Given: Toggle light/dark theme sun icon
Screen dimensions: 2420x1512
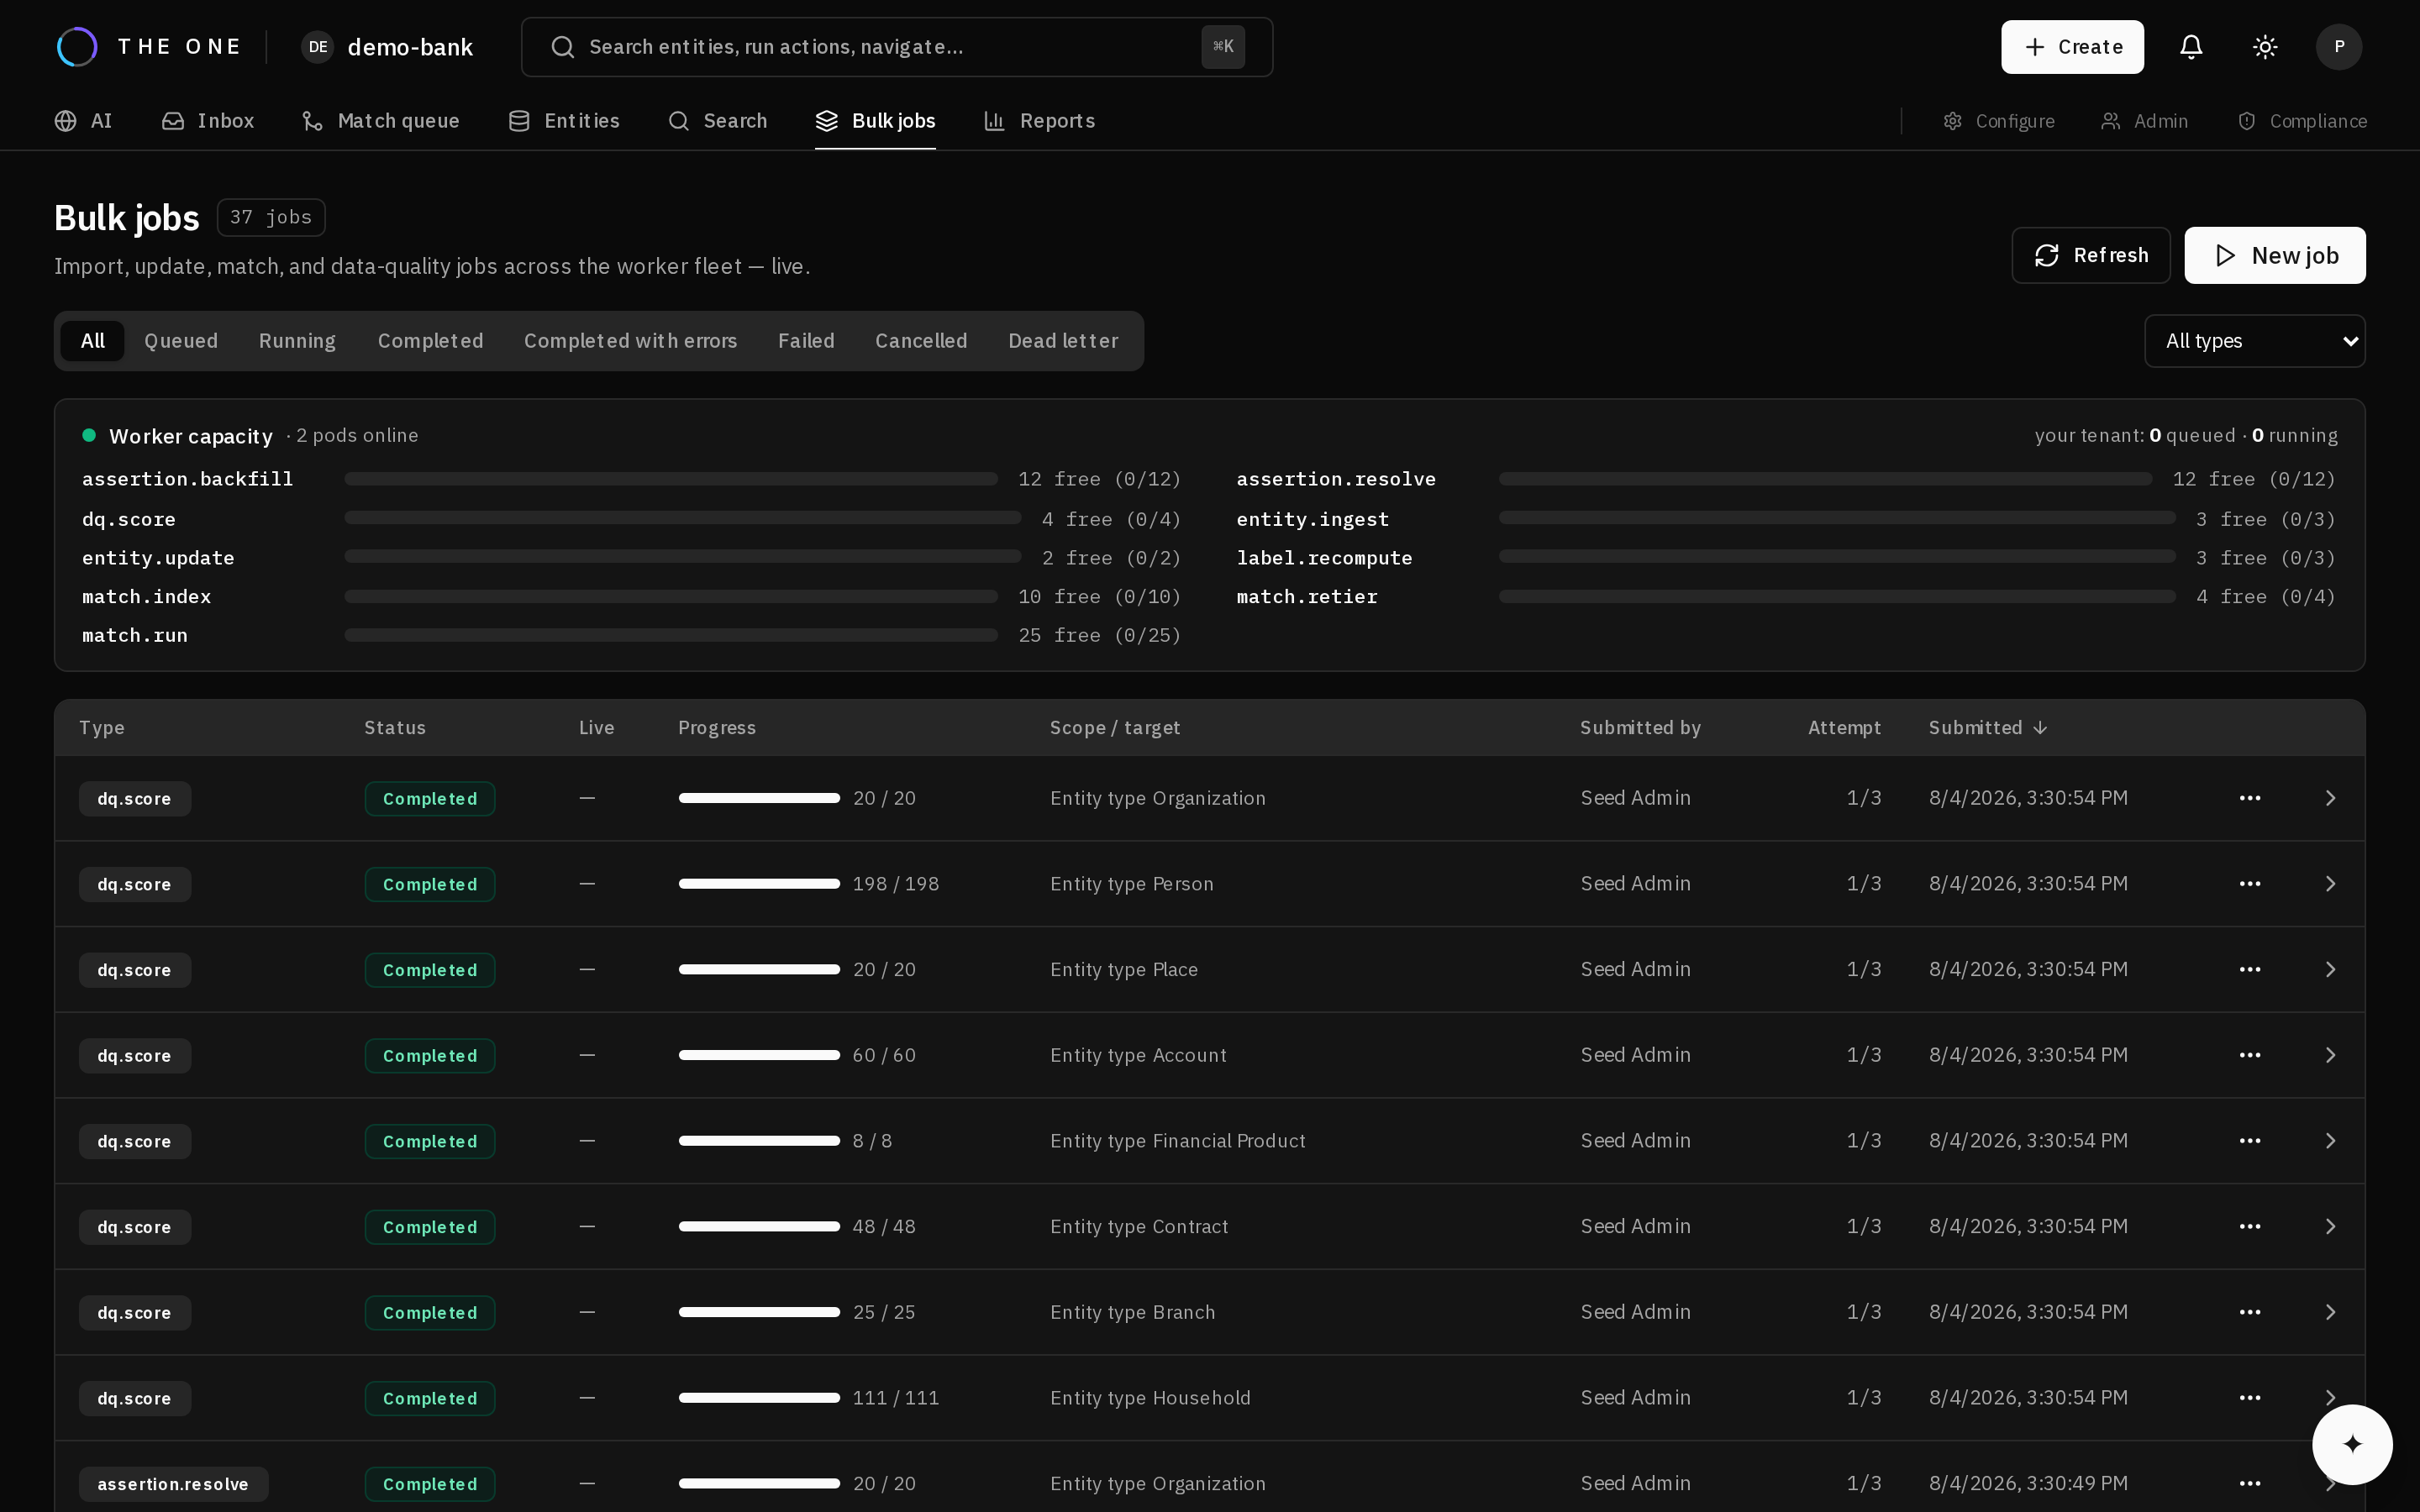Looking at the screenshot, I should pos(2265,47).
